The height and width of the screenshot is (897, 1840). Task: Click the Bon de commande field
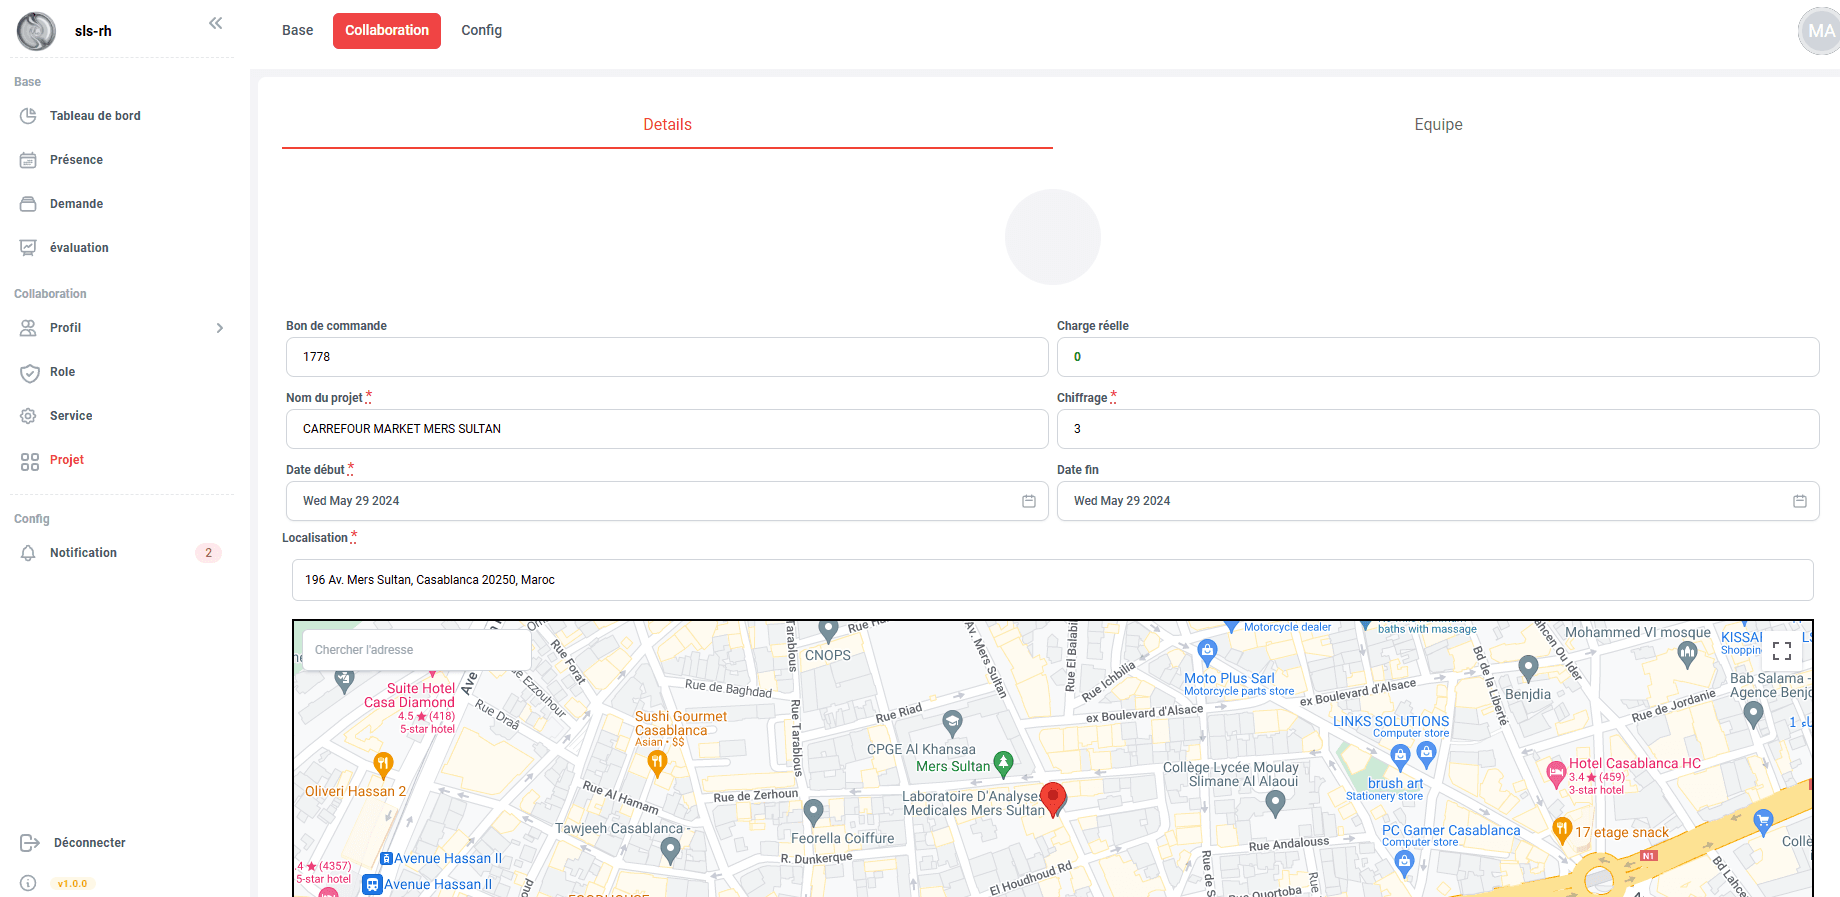[x=667, y=357]
